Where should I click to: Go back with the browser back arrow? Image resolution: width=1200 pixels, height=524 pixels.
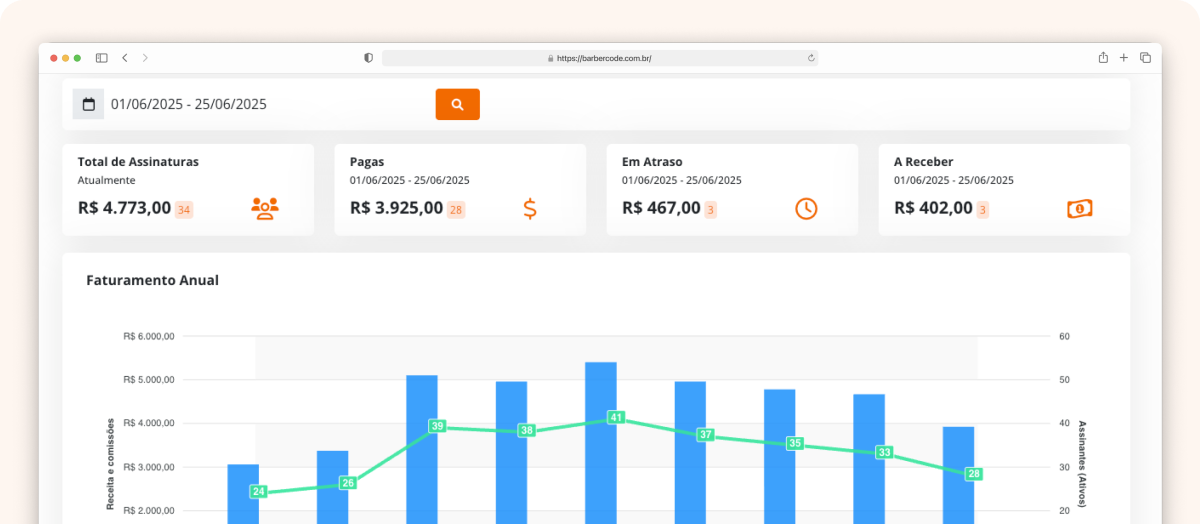(x=124, y=58)
